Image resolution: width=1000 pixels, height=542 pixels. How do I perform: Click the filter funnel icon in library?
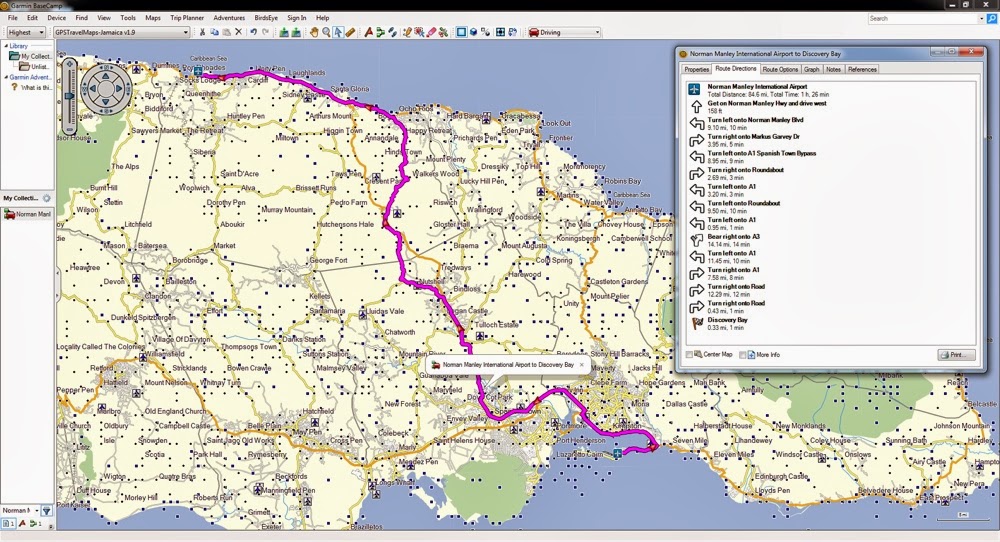[x=46, y=511]
